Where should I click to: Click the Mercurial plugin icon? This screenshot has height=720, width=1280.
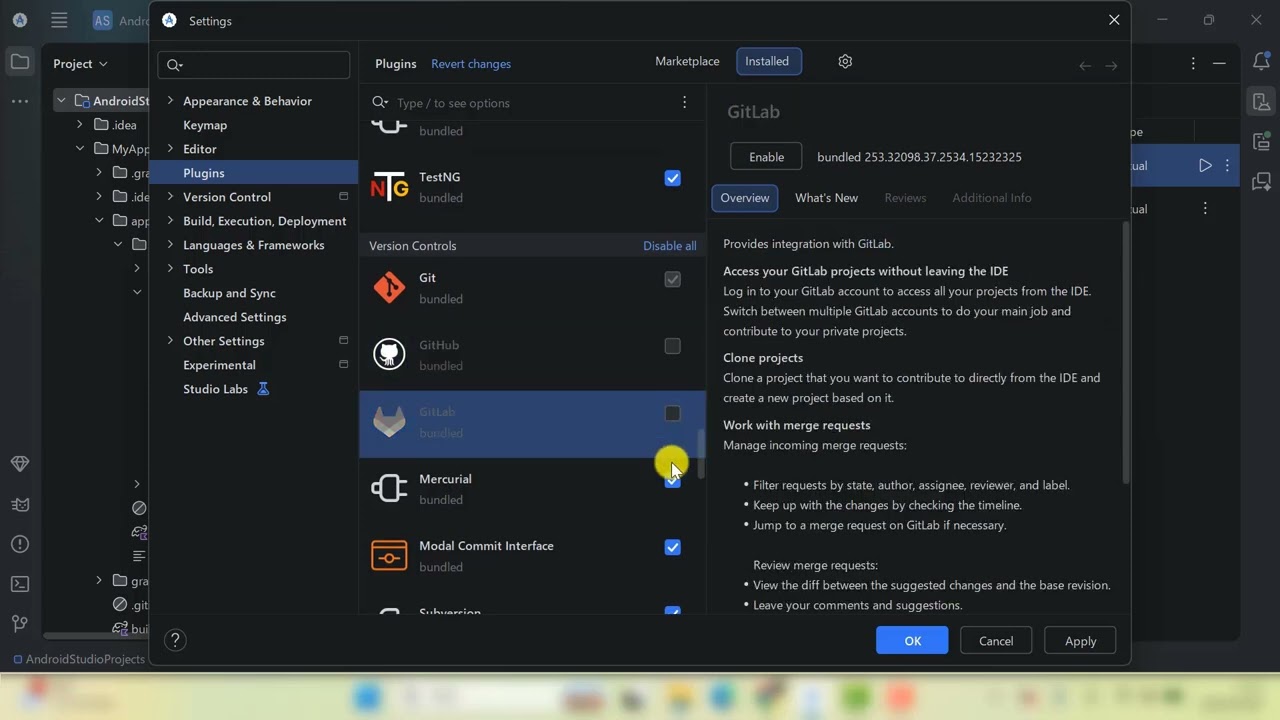click(x=389, y=489)
